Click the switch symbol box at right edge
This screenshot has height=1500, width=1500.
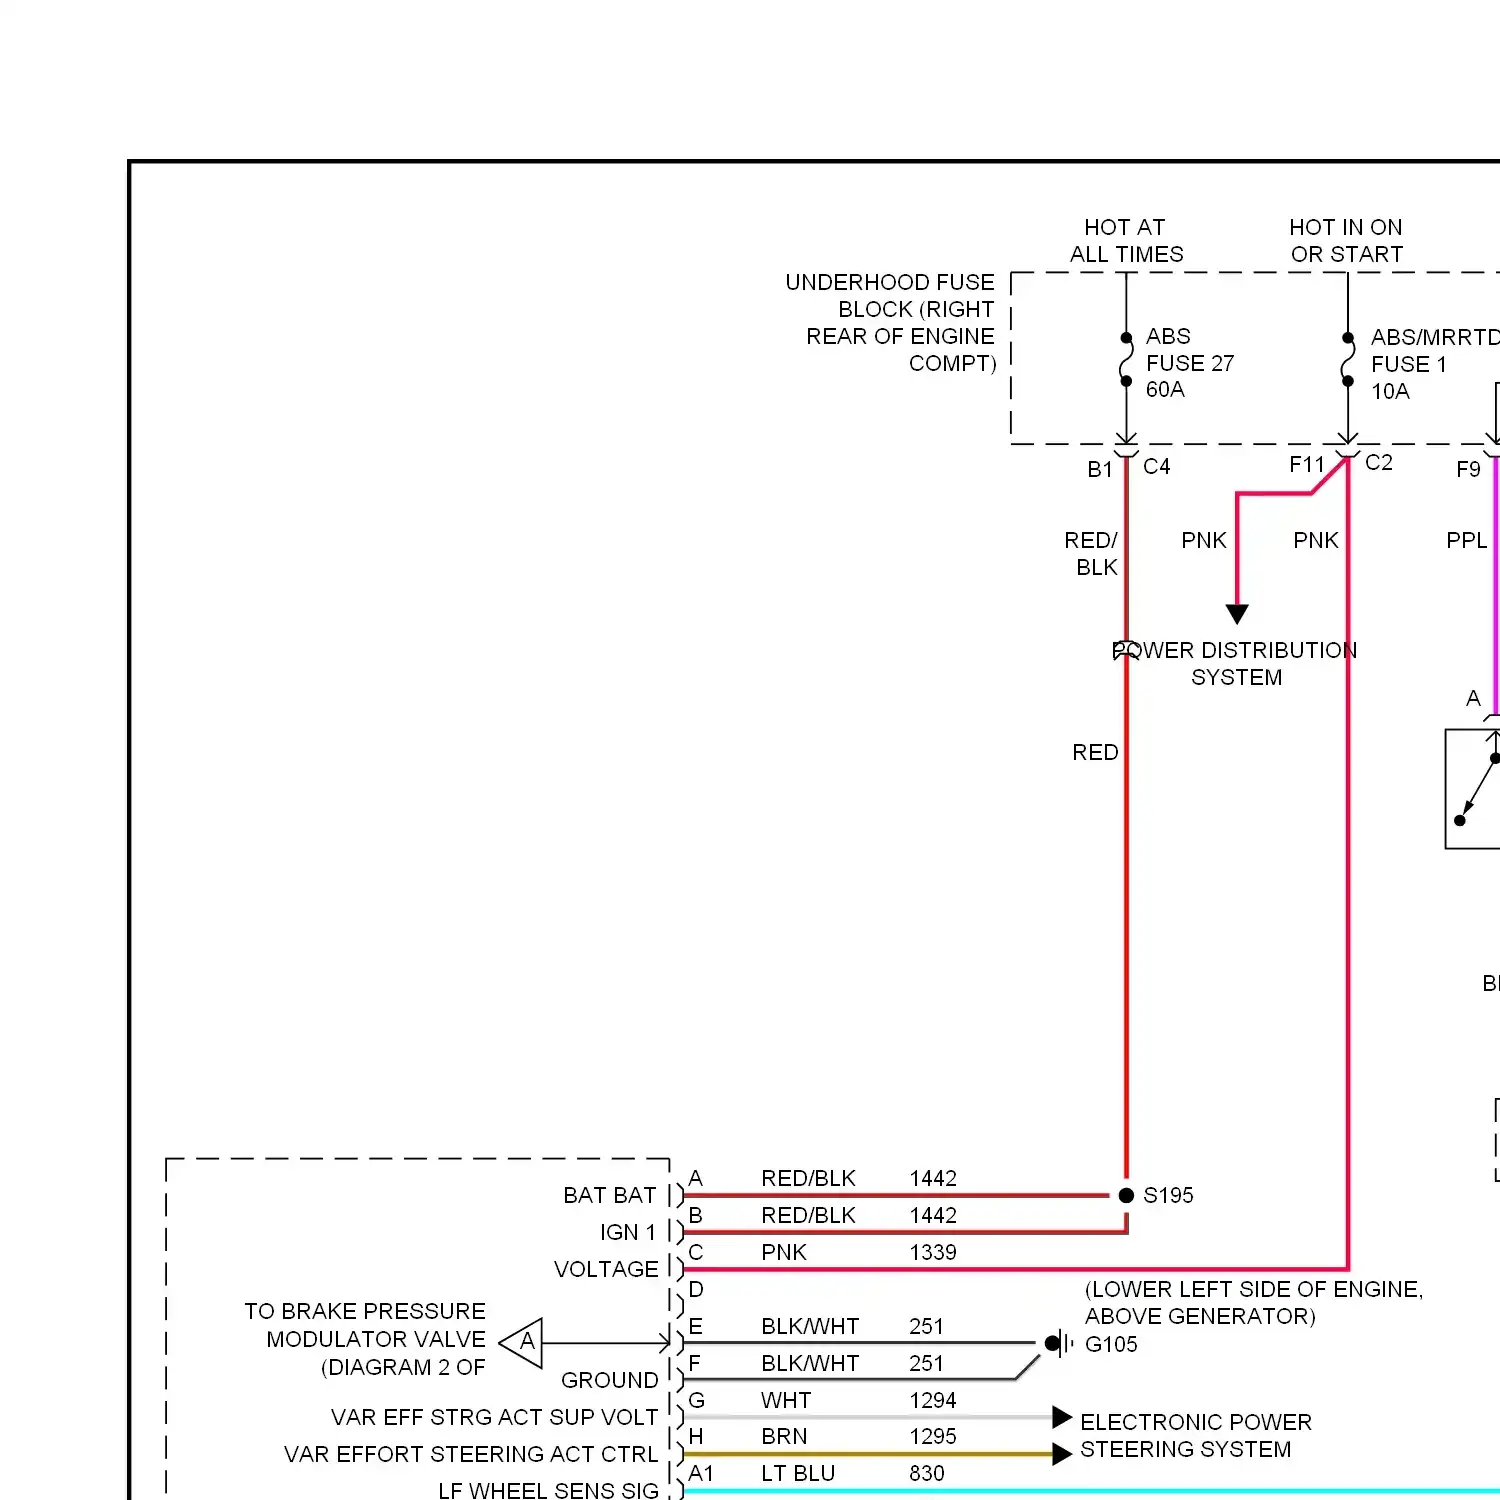click(x=1472, y=789)
